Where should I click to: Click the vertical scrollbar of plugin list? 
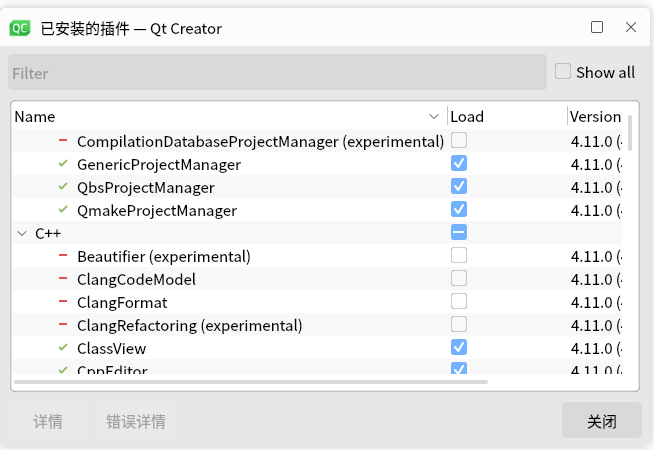pos(630,133)
